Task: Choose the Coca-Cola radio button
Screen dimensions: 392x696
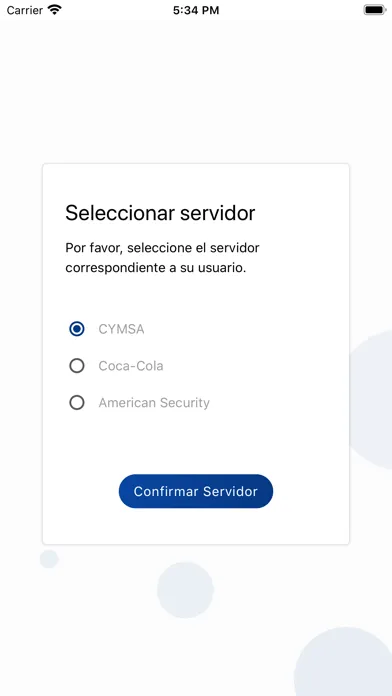Action: [77, 366]
